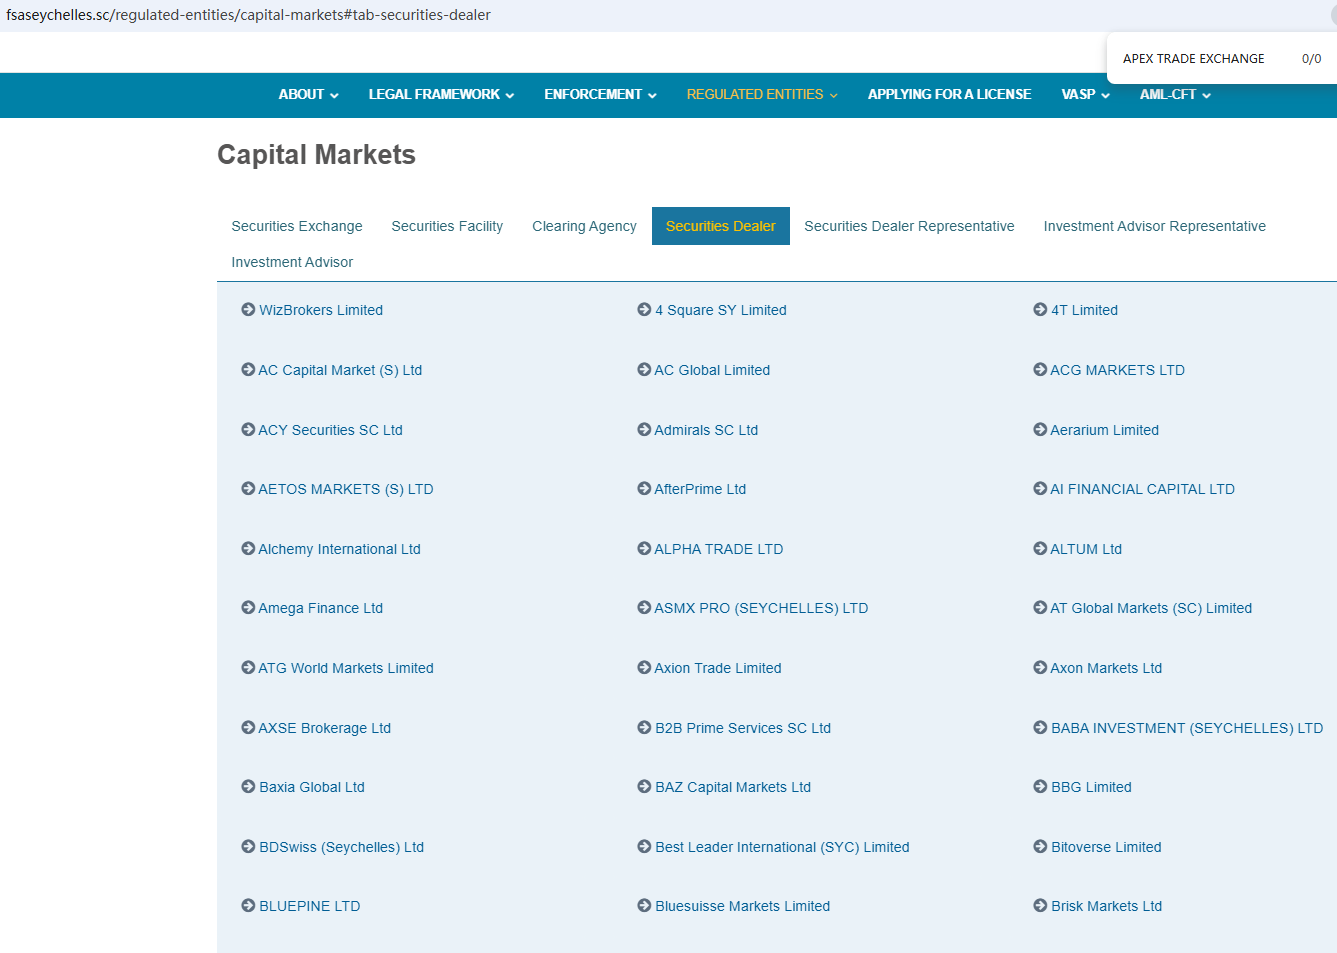
Task: Open the REGULATED ENTITIES dropdown menu
Action: (762, 95)
